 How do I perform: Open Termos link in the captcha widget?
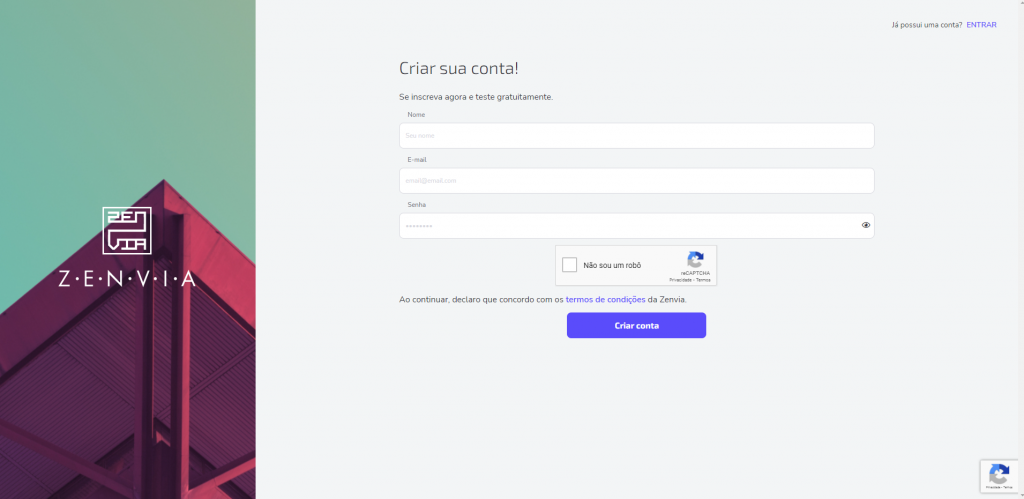click(x=704, y=280)
